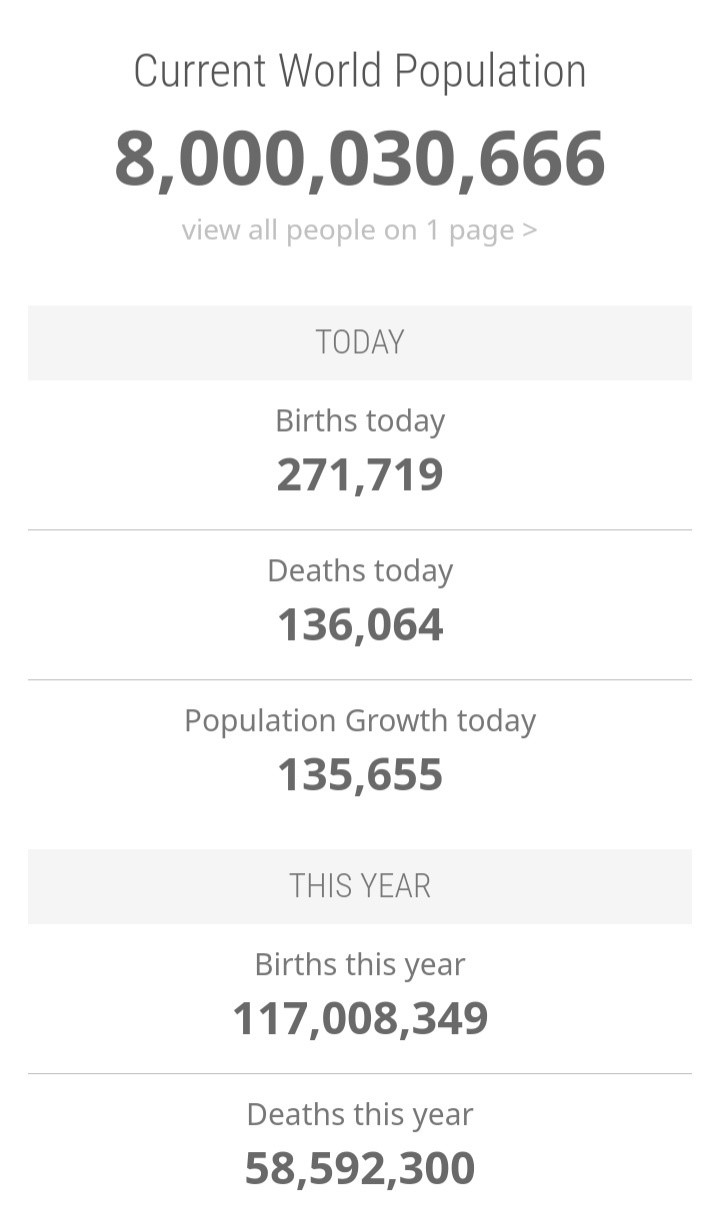This screenshot has height=1220, width=720.
Task: Click the world population counter 8,000,030,666
Action: (x=360, y=158)
